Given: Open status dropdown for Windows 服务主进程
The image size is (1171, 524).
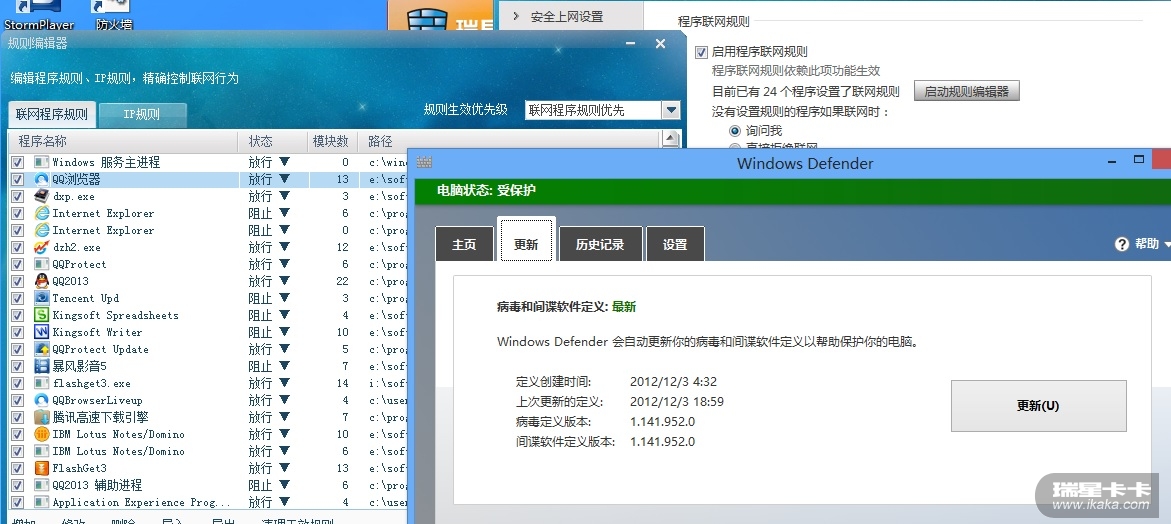Looking at the screenshot, I should point(284,162).
